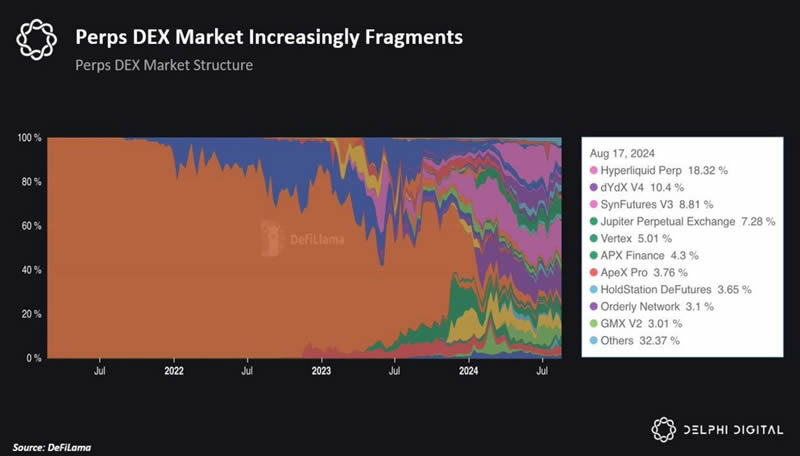Click the 2023 x-axis marker
Image resolution: width=800 pixels, height=456 pixels.
pyautogui.click(x=321, y=371)
